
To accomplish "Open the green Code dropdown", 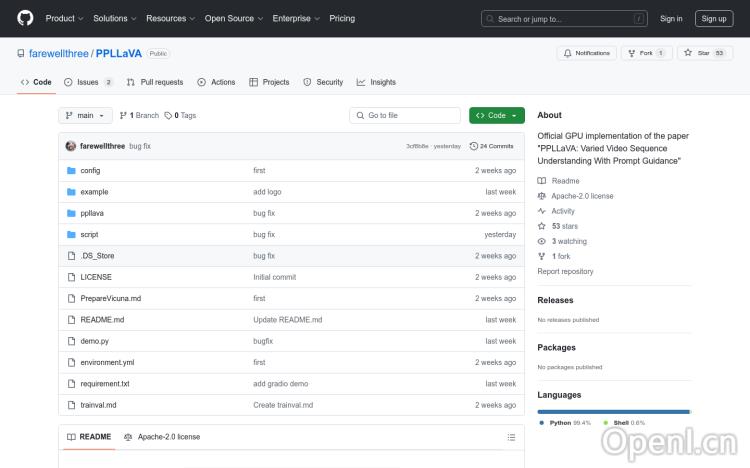I will coord(496,115).
